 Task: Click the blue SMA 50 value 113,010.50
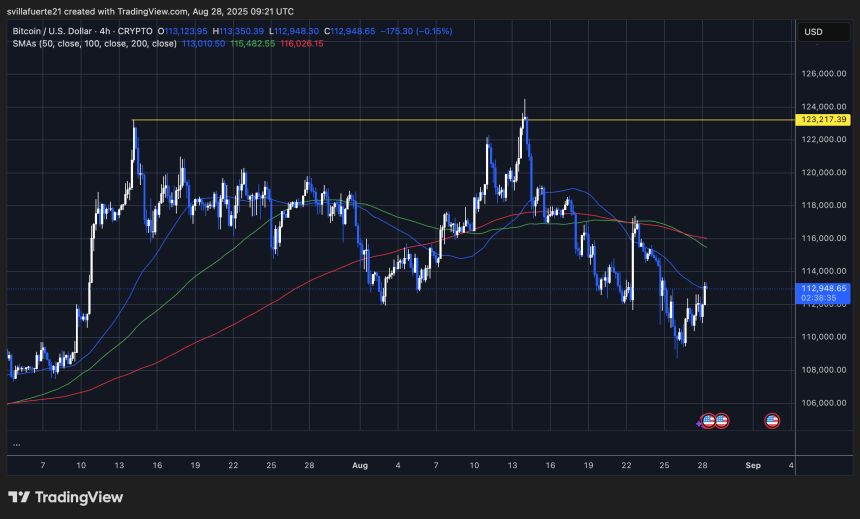(204, 44)
